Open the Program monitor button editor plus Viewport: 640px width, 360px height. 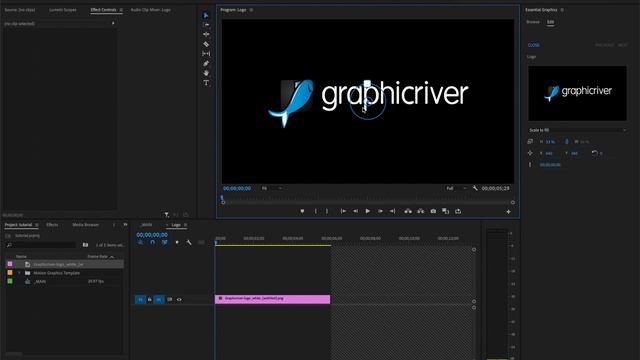[509, 211]
